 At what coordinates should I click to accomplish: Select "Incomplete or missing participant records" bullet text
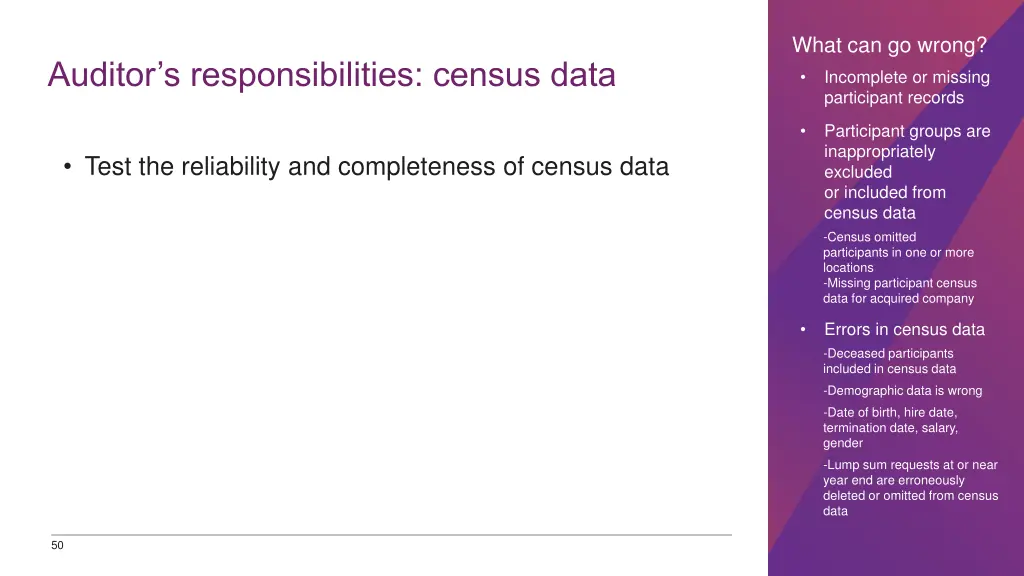tap(906, 87)
